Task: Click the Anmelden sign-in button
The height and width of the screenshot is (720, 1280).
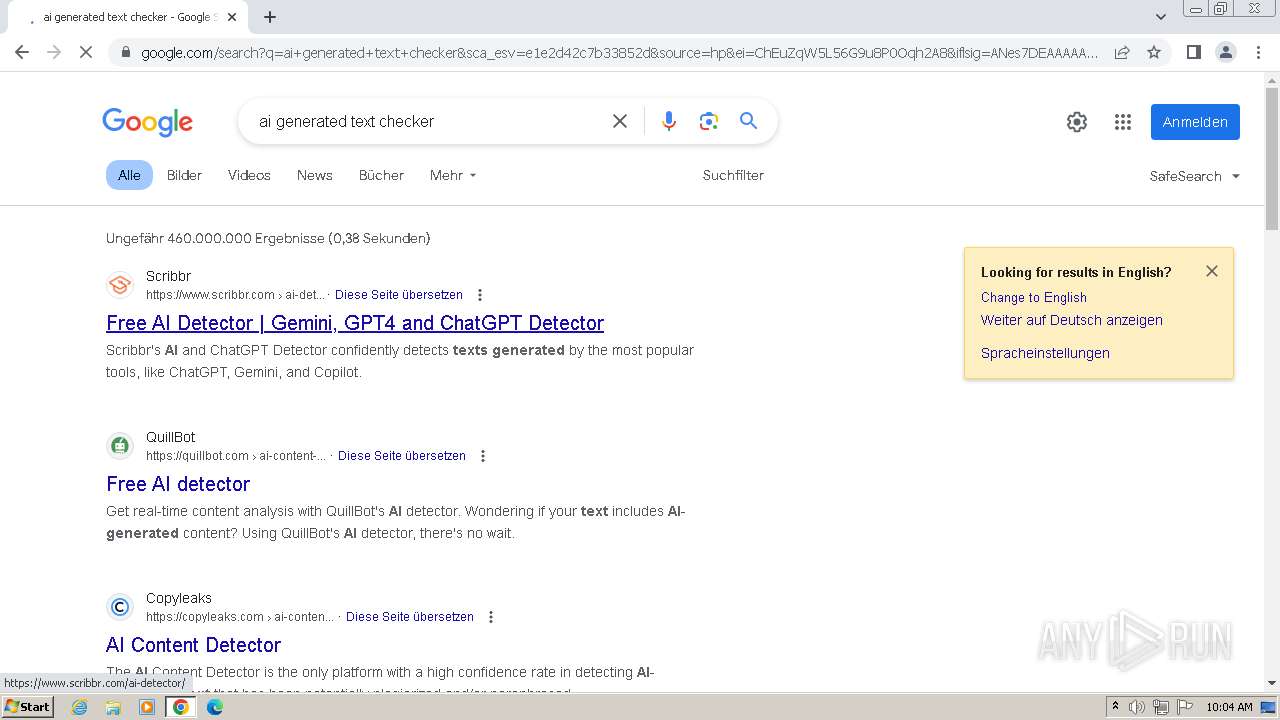Action: pyautogui.click(x=1195, y=122)
